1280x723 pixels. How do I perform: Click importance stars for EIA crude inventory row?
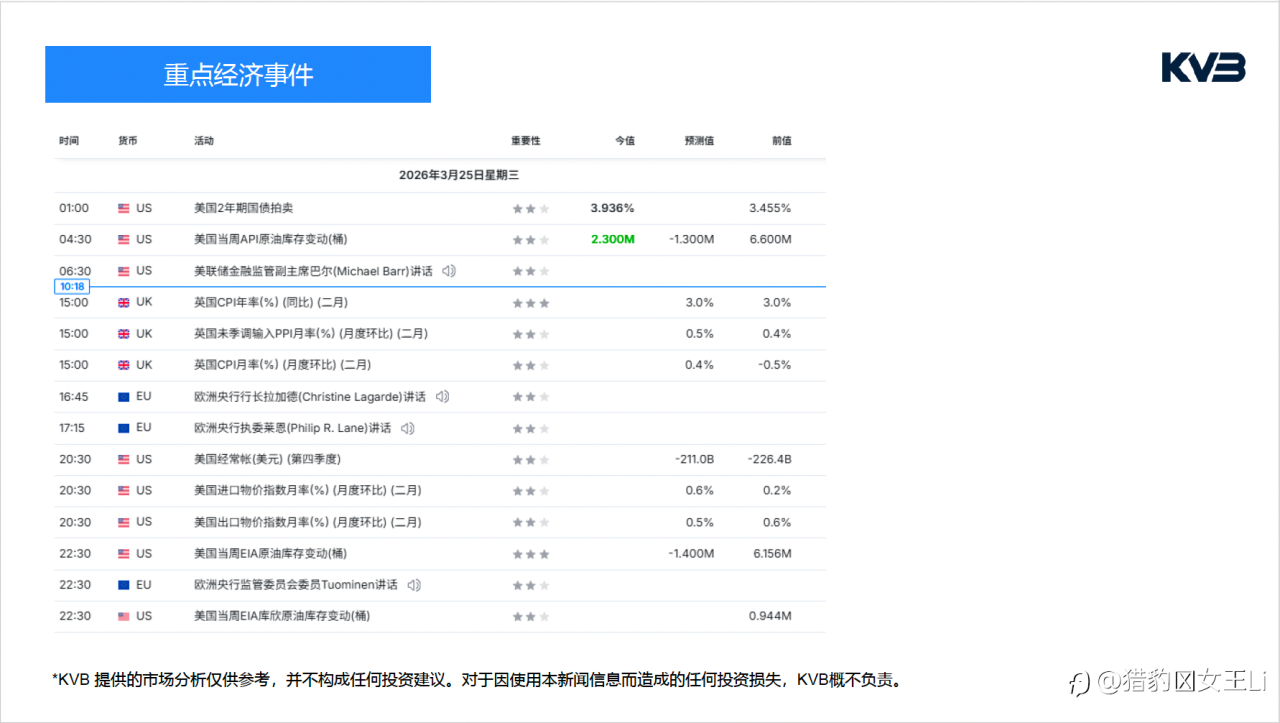pyautogui.click(x=530, y=554)
